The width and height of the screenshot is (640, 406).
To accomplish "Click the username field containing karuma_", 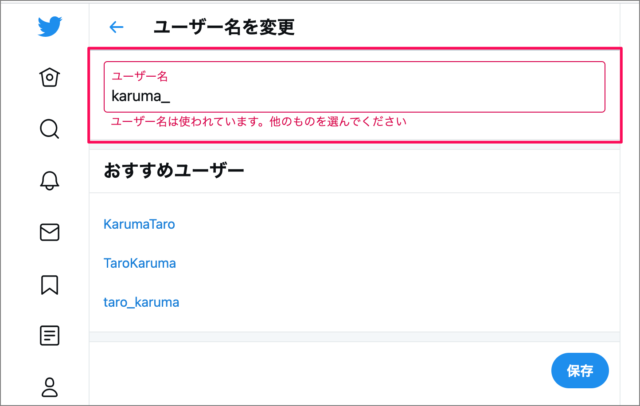I will [x=355, y=95].
